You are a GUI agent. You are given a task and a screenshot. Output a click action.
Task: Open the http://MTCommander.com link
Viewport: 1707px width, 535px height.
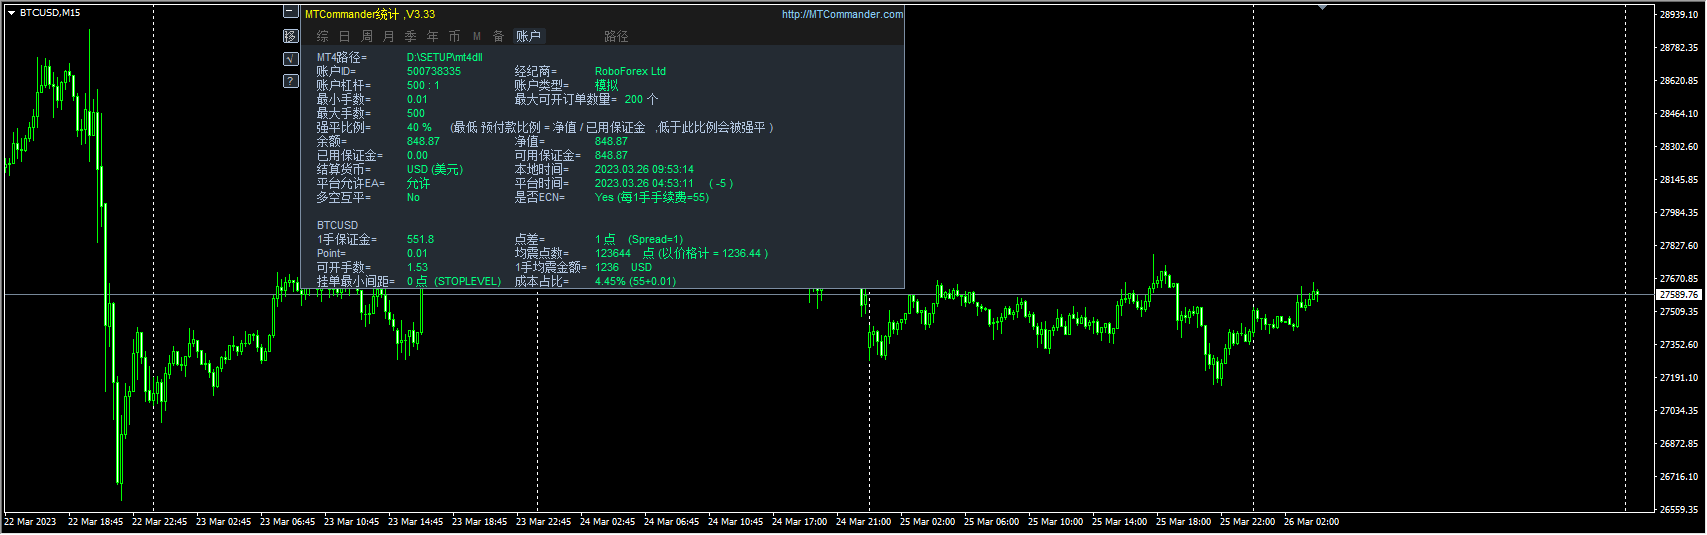(x=842, y=14)
